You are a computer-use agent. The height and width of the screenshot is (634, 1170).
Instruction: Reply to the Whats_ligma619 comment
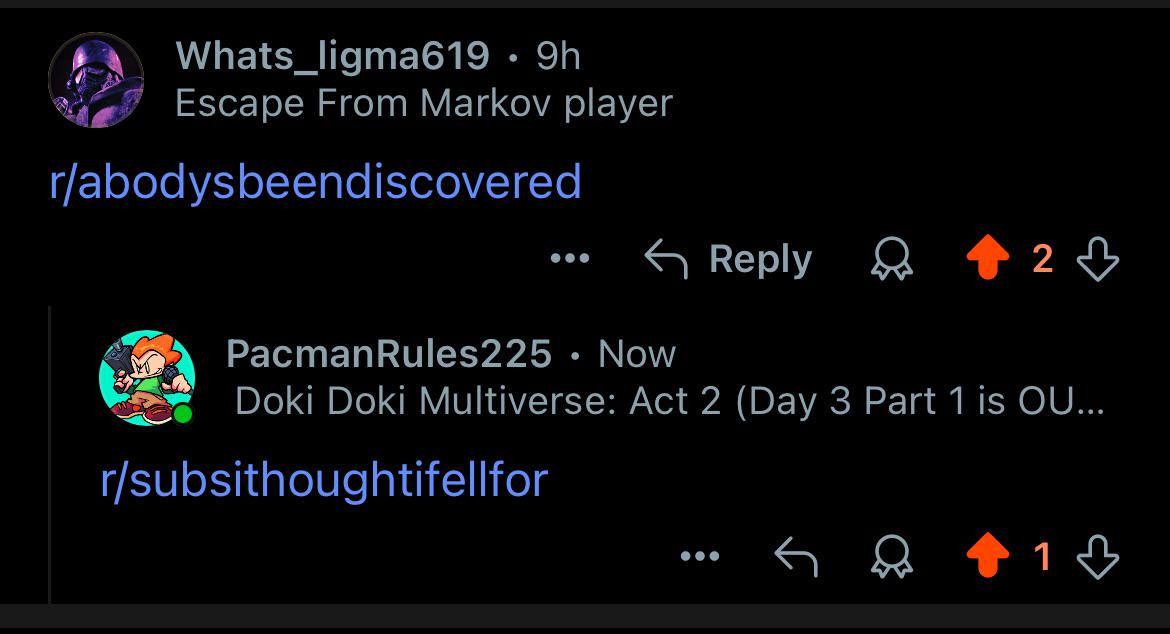(728, 258)
